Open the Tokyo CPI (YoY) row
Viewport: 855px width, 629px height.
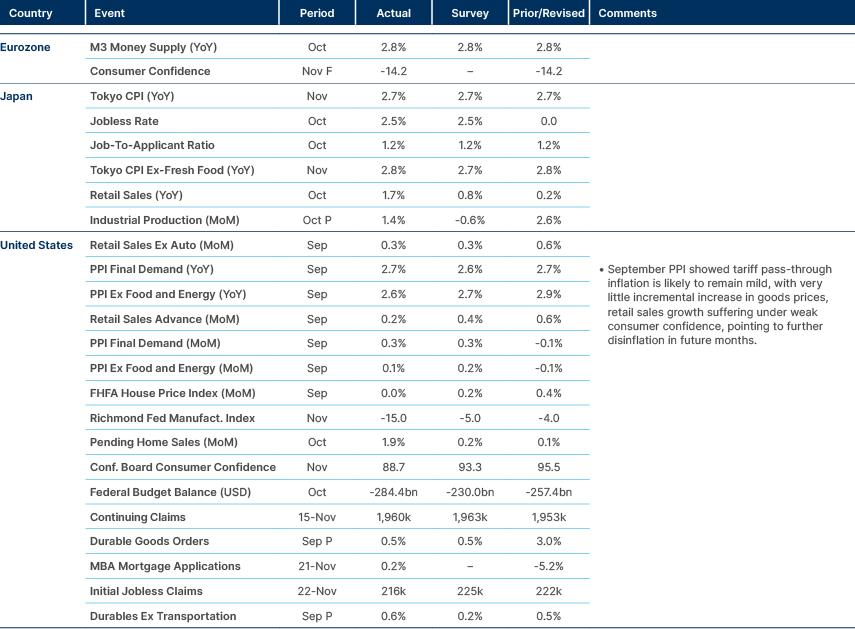click(x=135, y=96)
